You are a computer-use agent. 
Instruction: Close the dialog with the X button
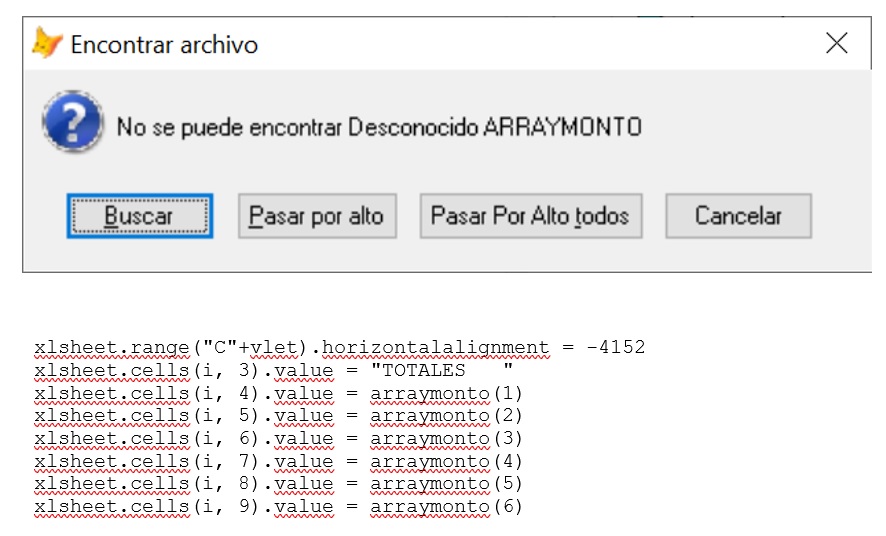point(836,43)
